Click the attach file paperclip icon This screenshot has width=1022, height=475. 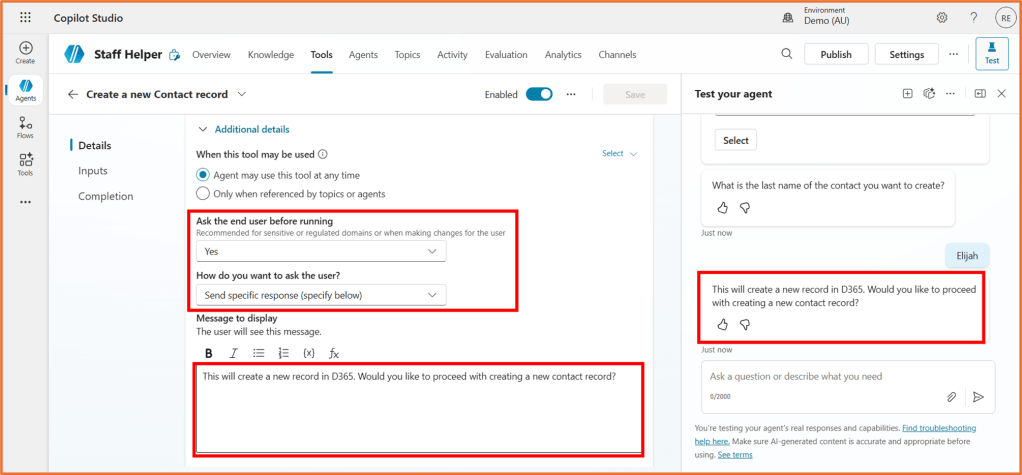click(952, 397)
